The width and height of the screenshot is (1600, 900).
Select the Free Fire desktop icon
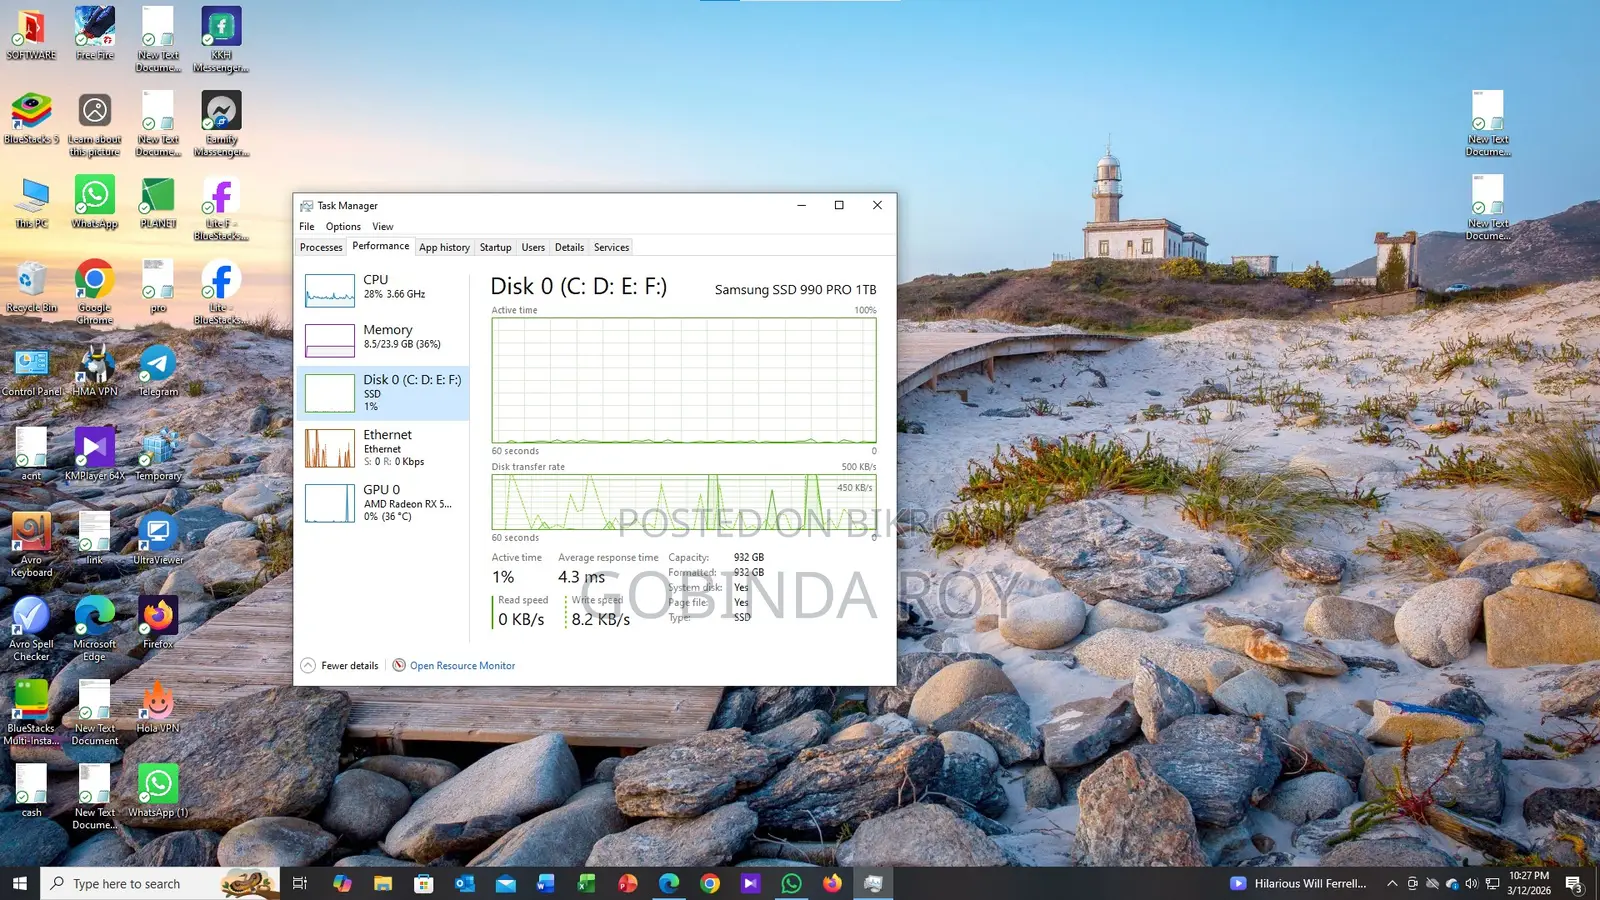(x=95, y=34)
